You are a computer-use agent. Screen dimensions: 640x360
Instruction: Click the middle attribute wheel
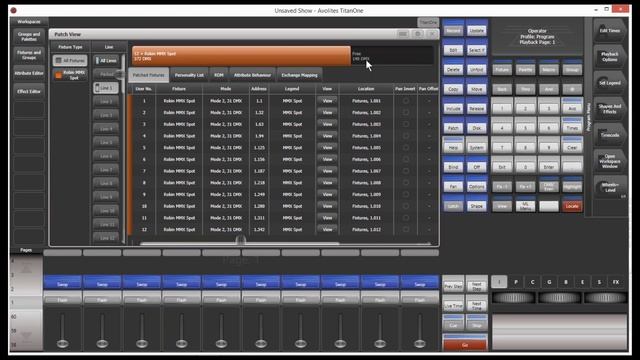[x=560, y=298]
